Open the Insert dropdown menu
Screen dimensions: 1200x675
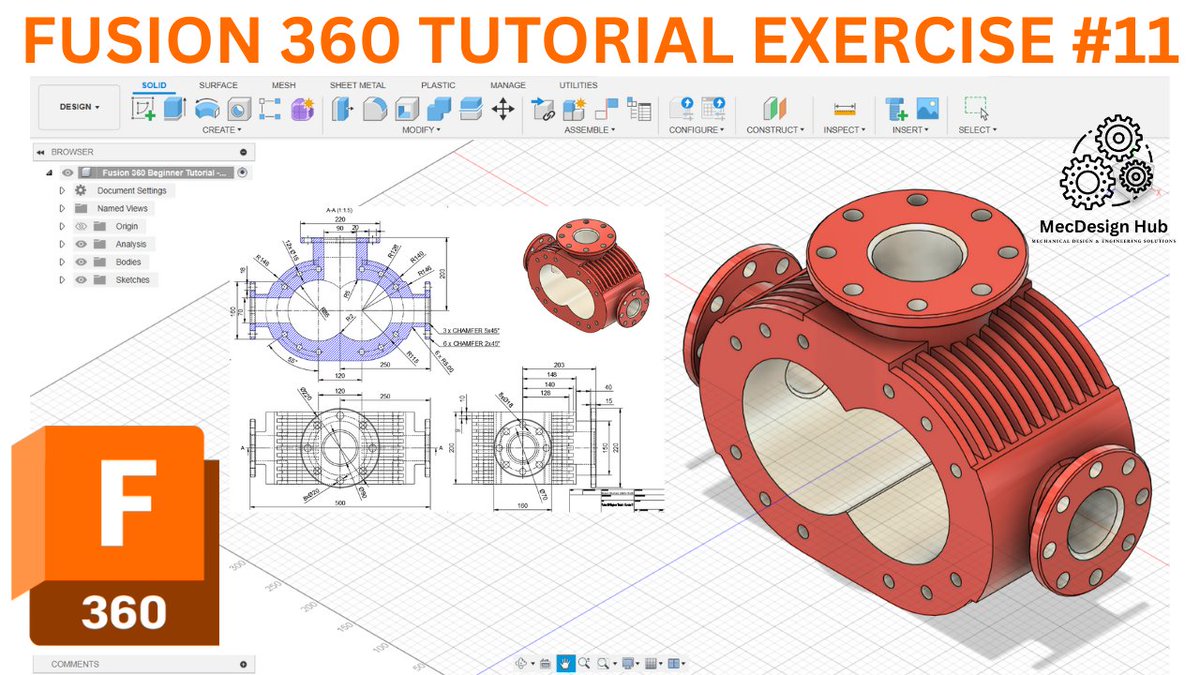pos(911,130)
